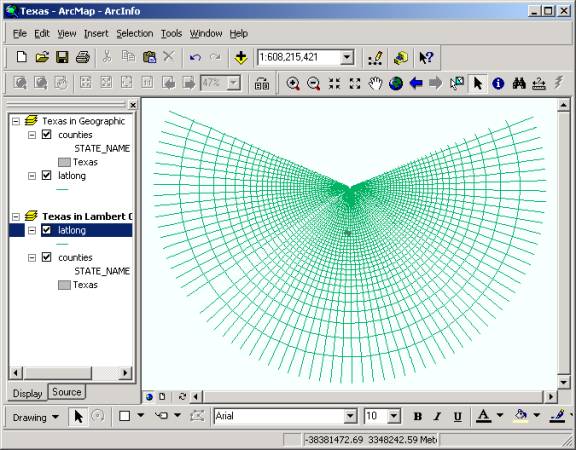
Task: Open the Find binoculars tool
Action: point(519,84)
